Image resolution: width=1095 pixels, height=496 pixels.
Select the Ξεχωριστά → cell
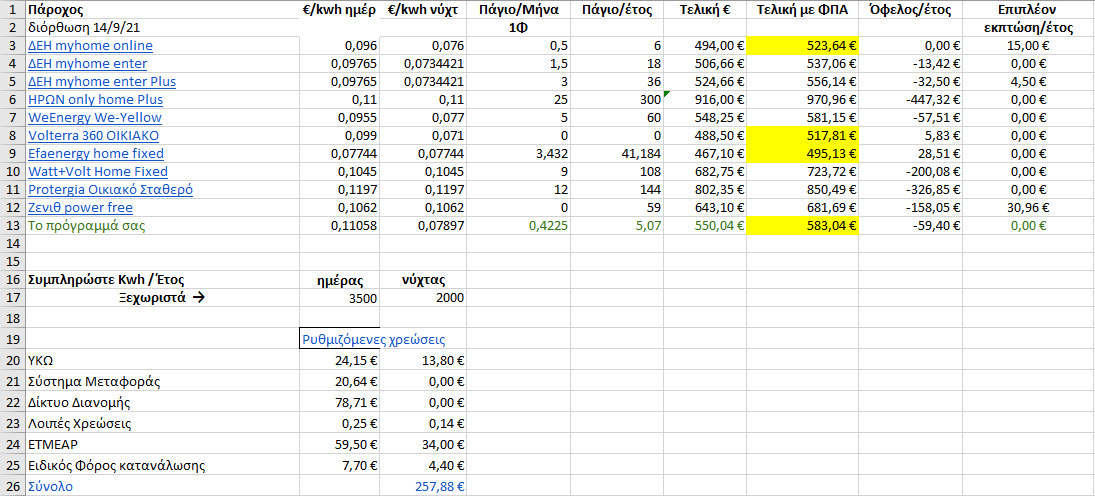(163, 298)
